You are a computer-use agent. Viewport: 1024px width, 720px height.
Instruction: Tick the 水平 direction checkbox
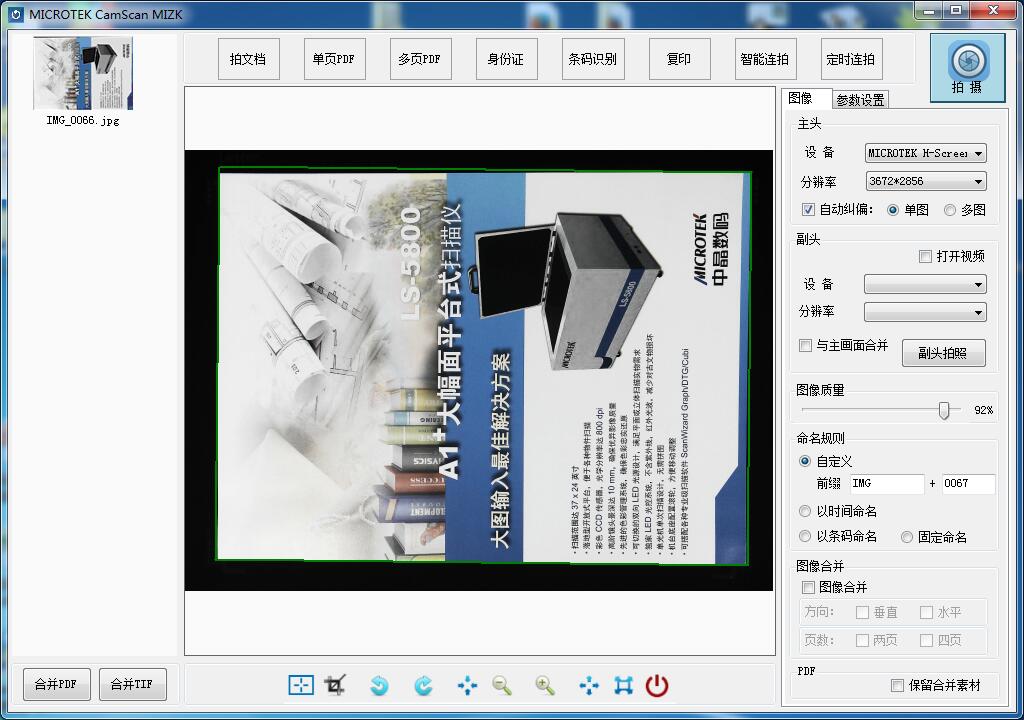[926, 612]
